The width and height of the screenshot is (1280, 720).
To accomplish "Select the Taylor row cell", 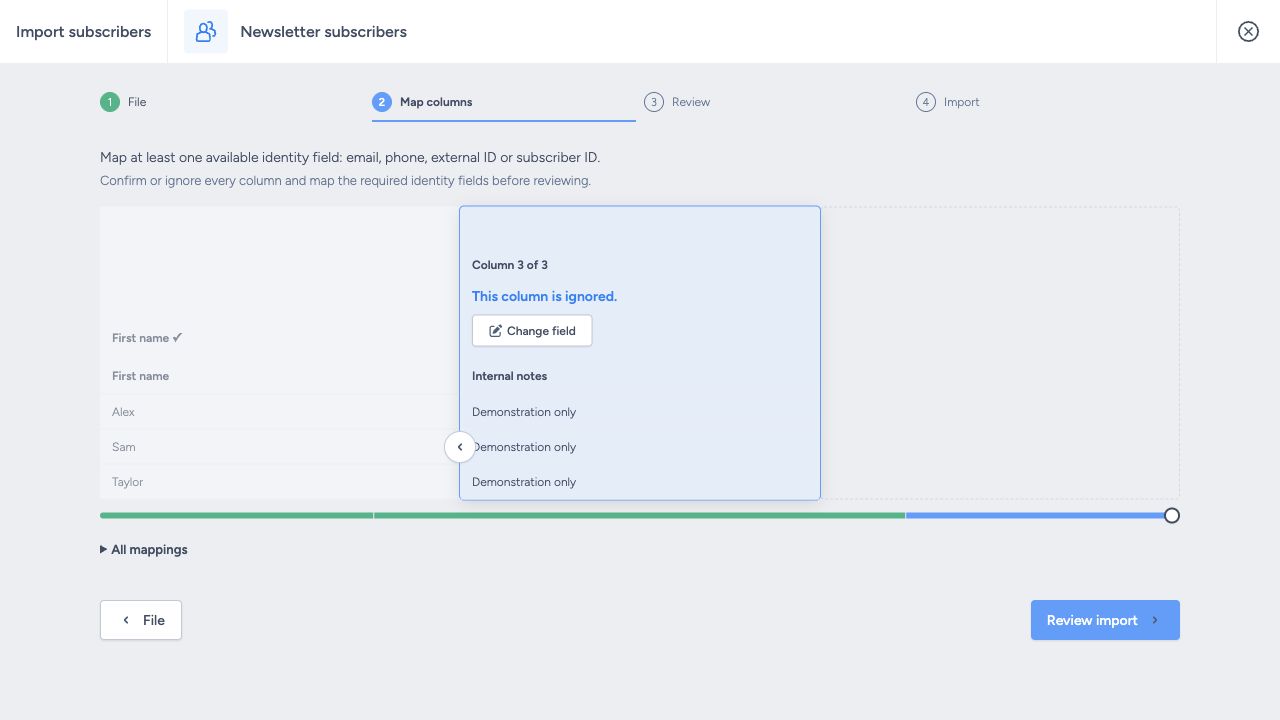I will click(280, 482).
